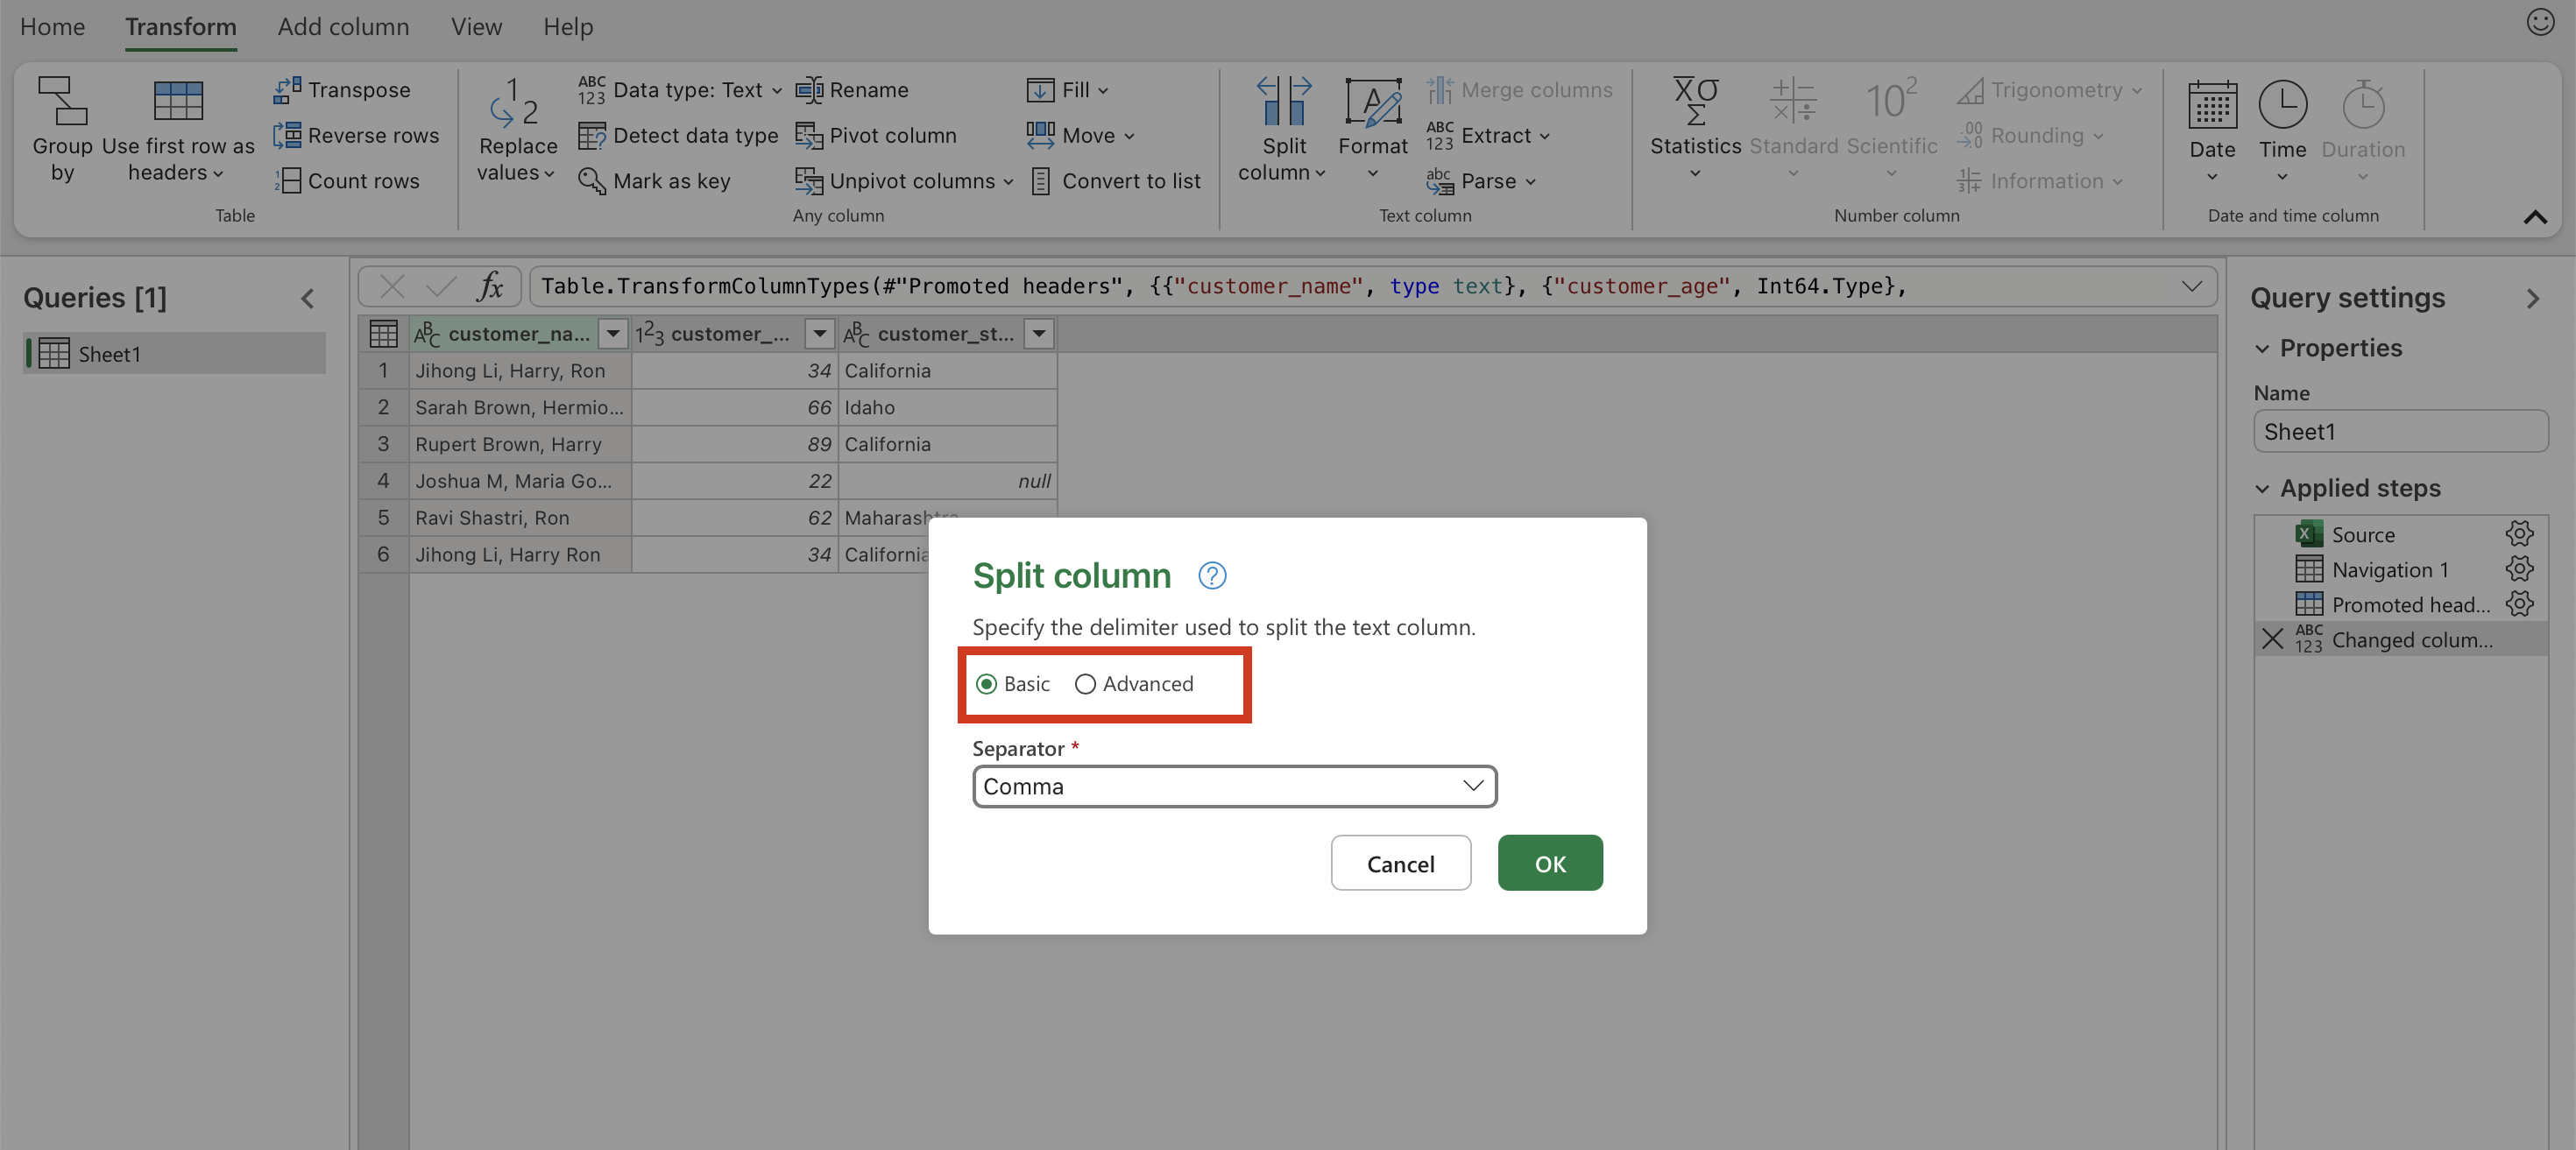
Task: Click the Split column help question-mark icon
Action: (x=1212, y=576)
